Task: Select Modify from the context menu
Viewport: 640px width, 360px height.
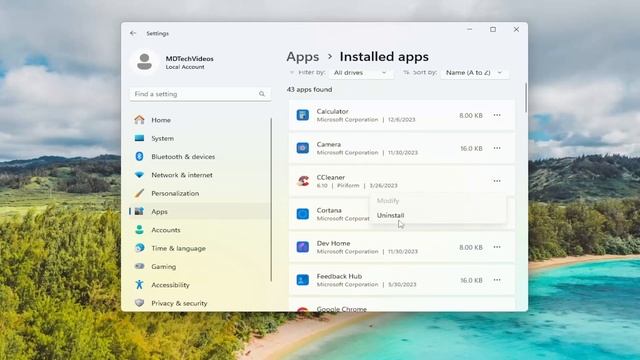Action: [x=388, y=201]
